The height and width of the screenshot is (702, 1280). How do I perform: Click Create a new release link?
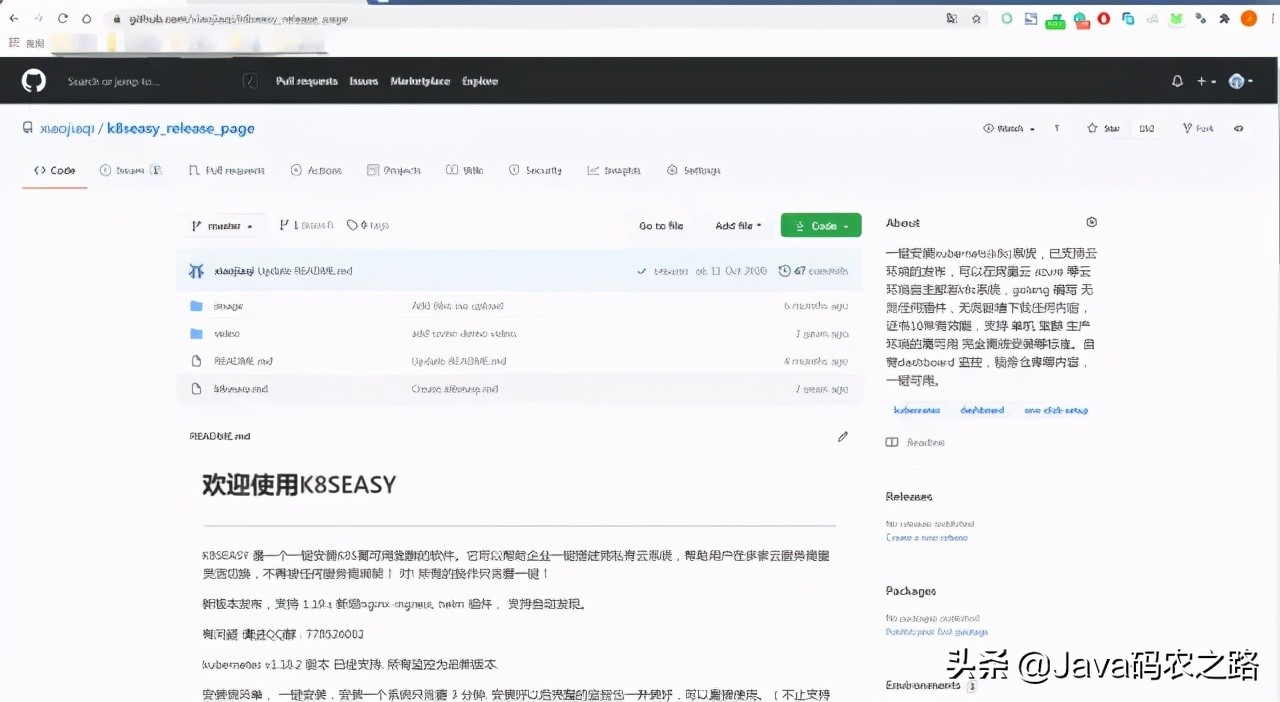pyautogui.click(x=927, y=538)
